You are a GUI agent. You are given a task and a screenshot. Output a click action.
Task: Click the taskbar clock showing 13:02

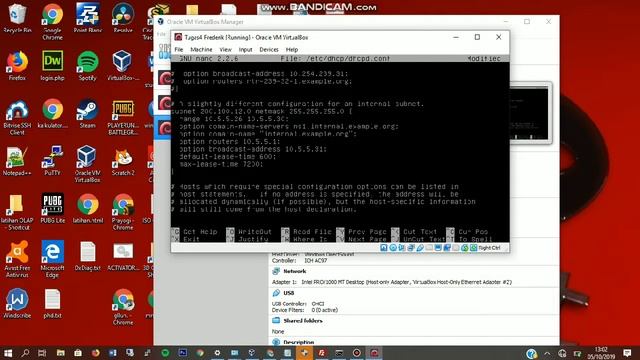[x=601, y=353]
